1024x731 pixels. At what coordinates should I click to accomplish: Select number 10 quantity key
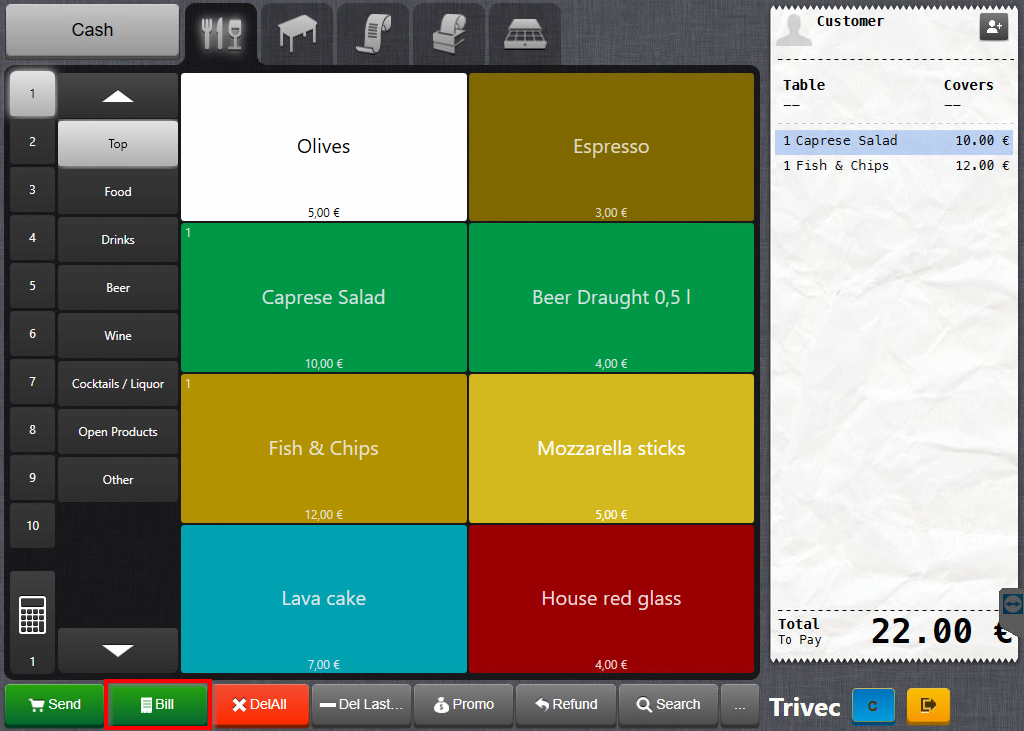click(x=33, y=526)
